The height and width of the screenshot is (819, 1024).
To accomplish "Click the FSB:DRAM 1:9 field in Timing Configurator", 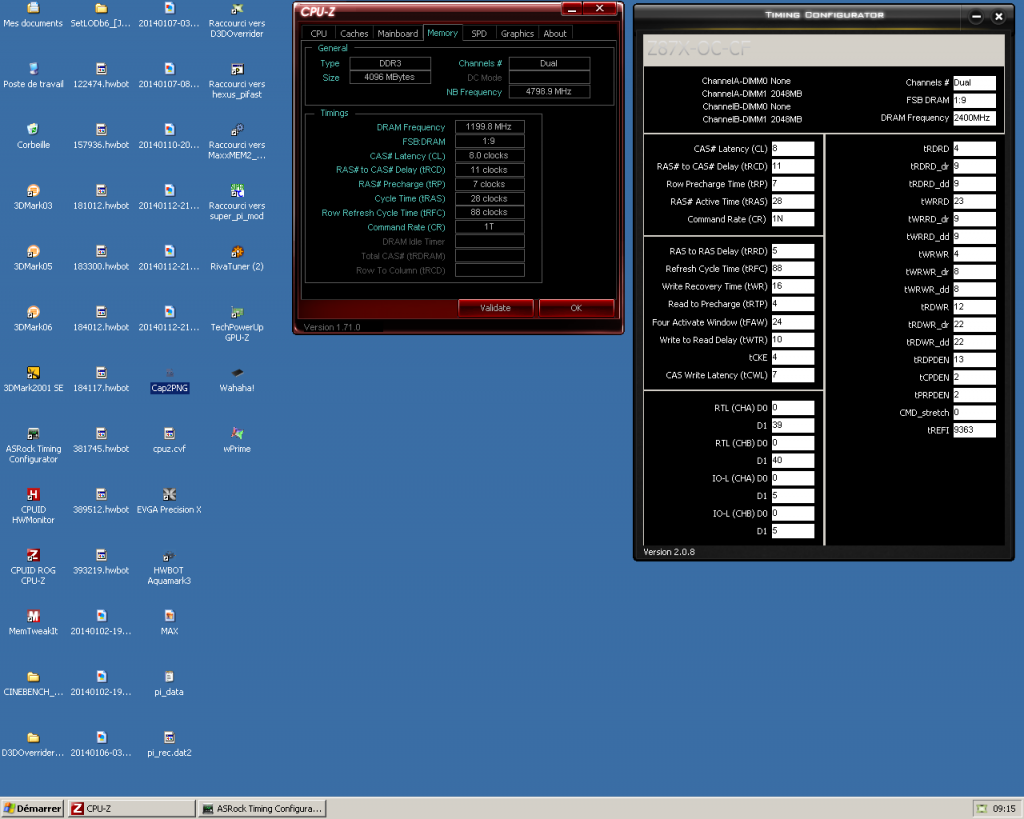I will (974, 101).
